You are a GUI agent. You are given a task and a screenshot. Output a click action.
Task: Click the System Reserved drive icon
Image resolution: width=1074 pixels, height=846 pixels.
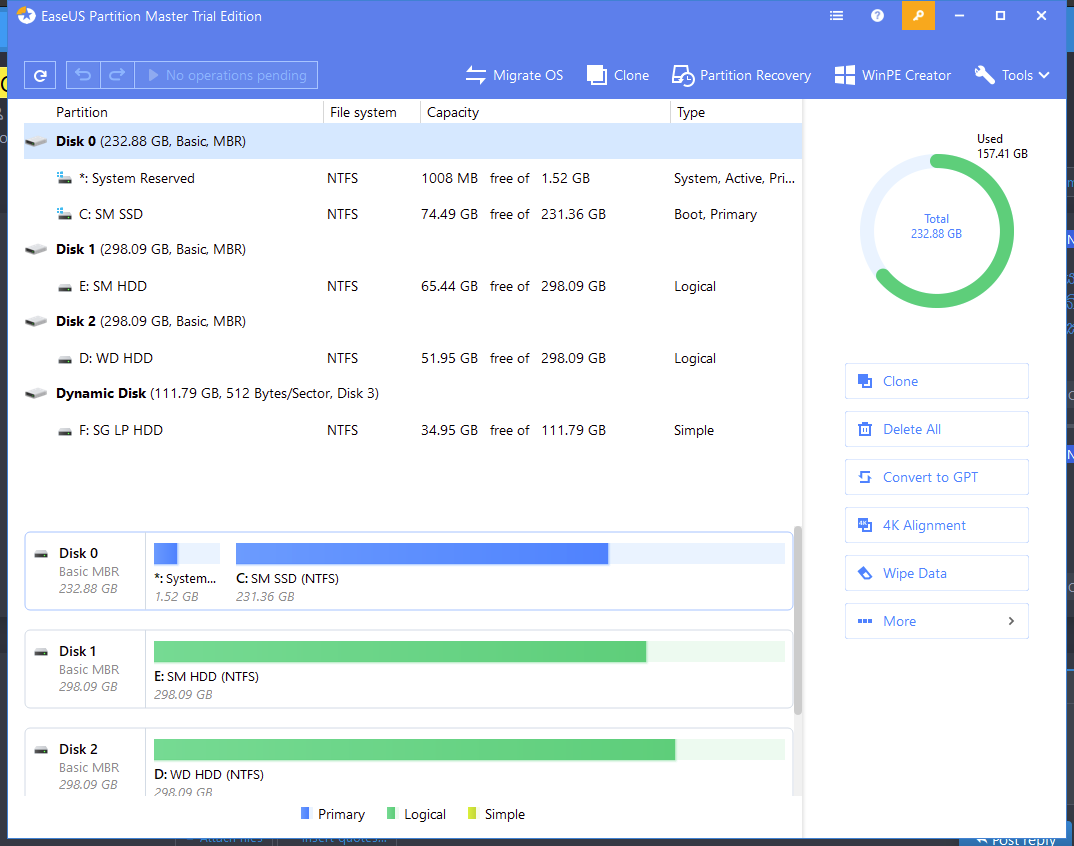tap(64, 178)
